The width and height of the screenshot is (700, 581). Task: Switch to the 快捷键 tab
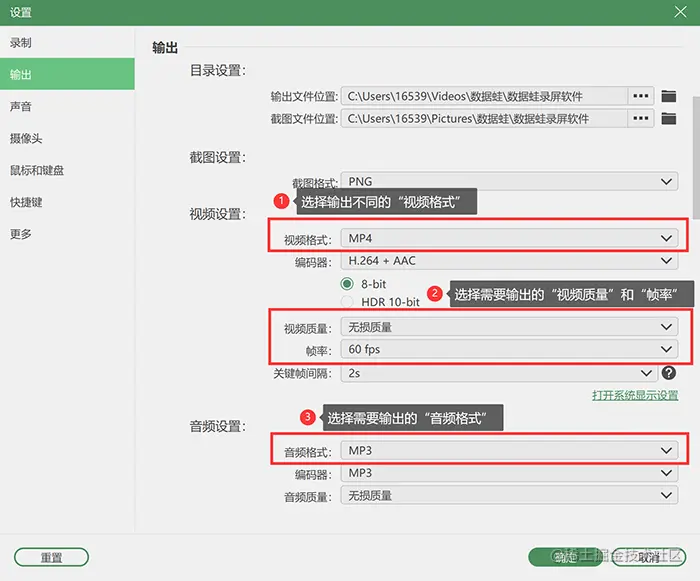67,202
